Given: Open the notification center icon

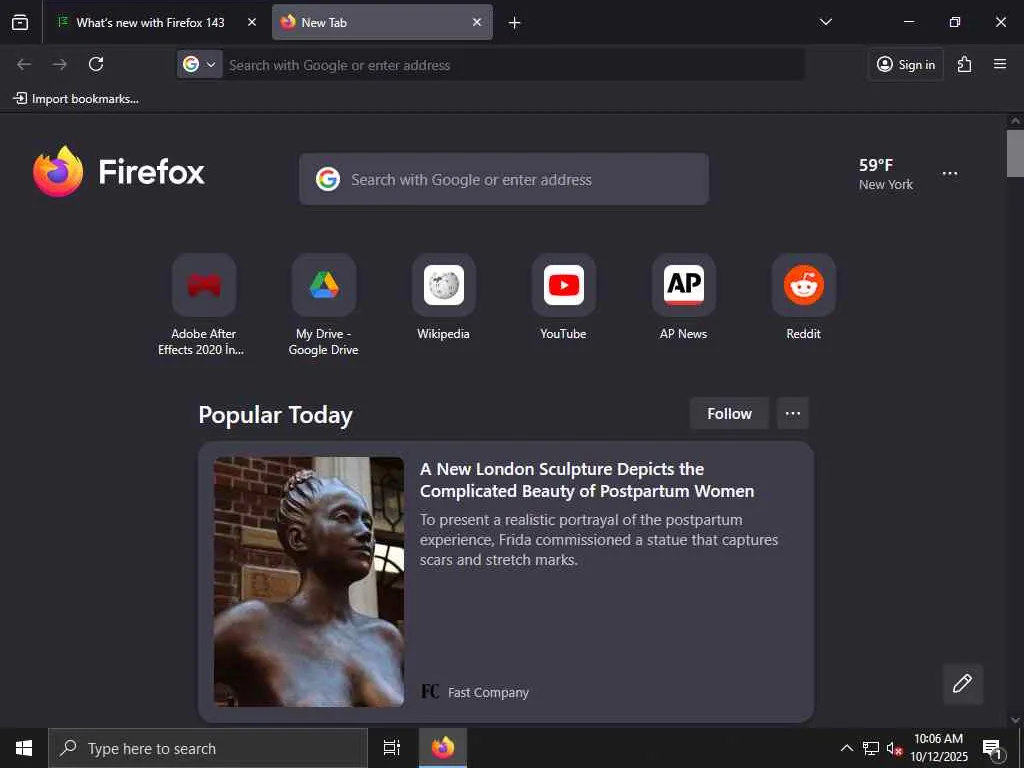Looking at the screenshot, I should click(993, 748).
